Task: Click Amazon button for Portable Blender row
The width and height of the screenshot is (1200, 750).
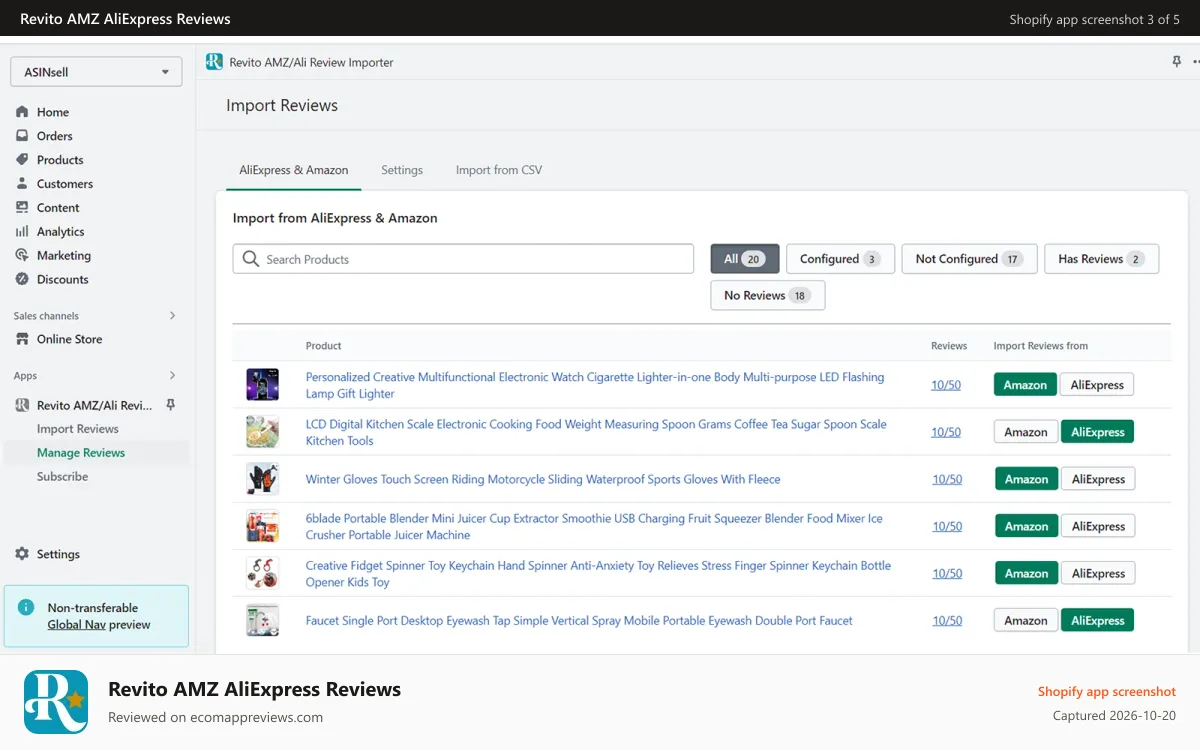Action: click(x=1026, y=526)
